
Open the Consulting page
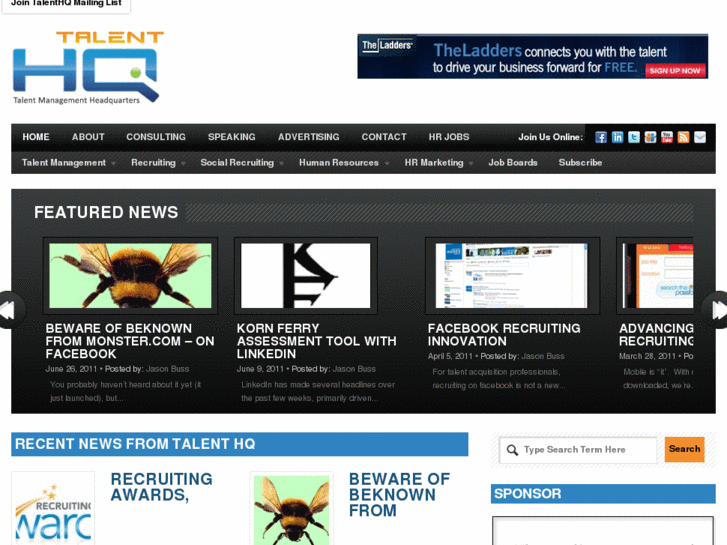(x=156, y=137)
